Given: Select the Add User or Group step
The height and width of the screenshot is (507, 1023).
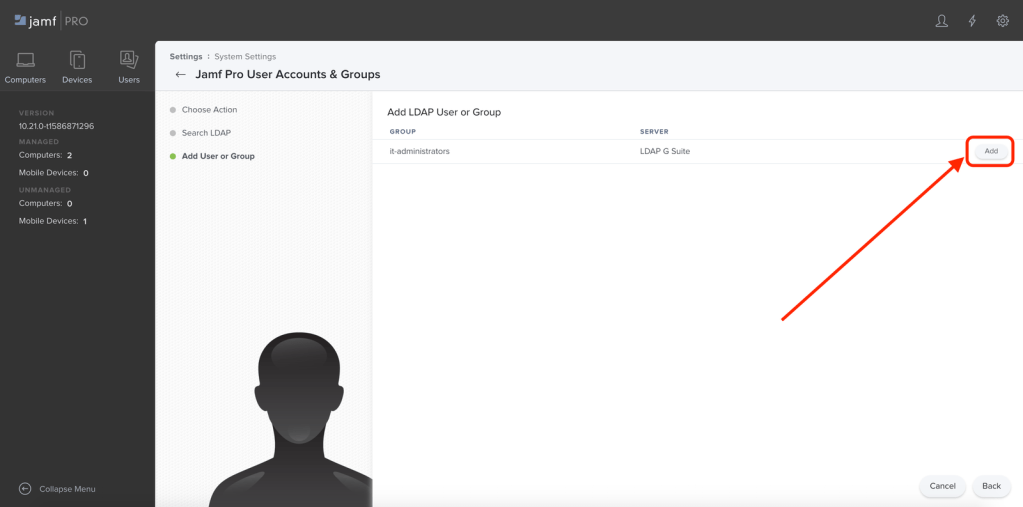Looking at the screenshot, I should tap(218, 156).
